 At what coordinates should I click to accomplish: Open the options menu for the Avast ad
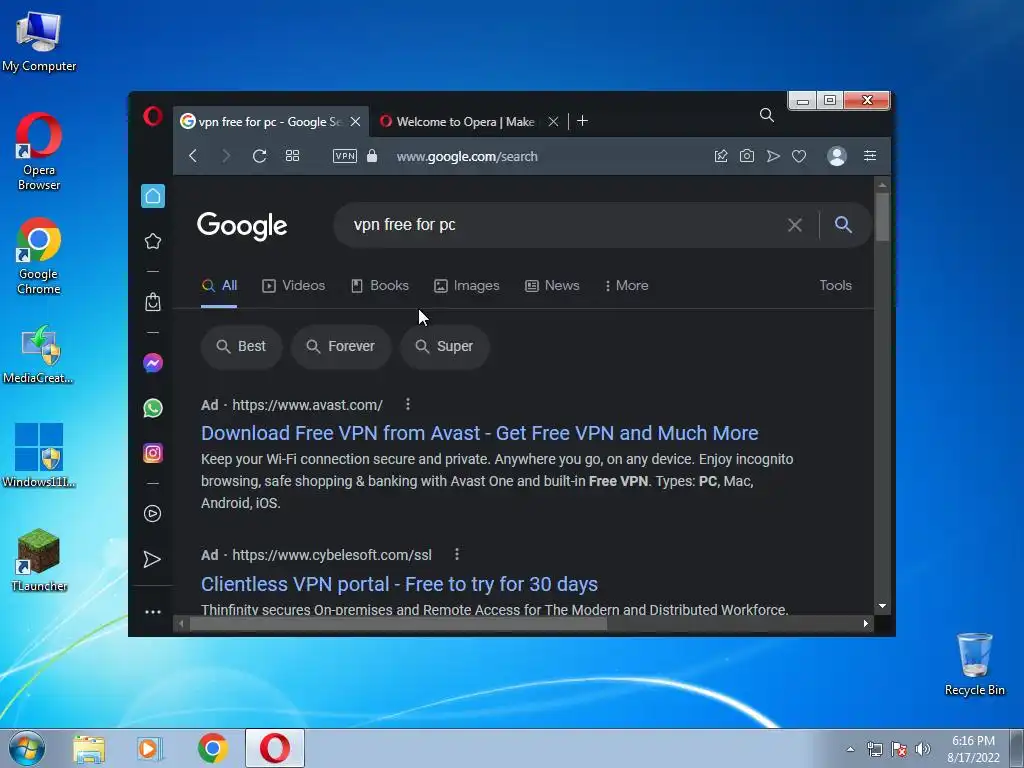pyautogui.click(x=408, y=404)
